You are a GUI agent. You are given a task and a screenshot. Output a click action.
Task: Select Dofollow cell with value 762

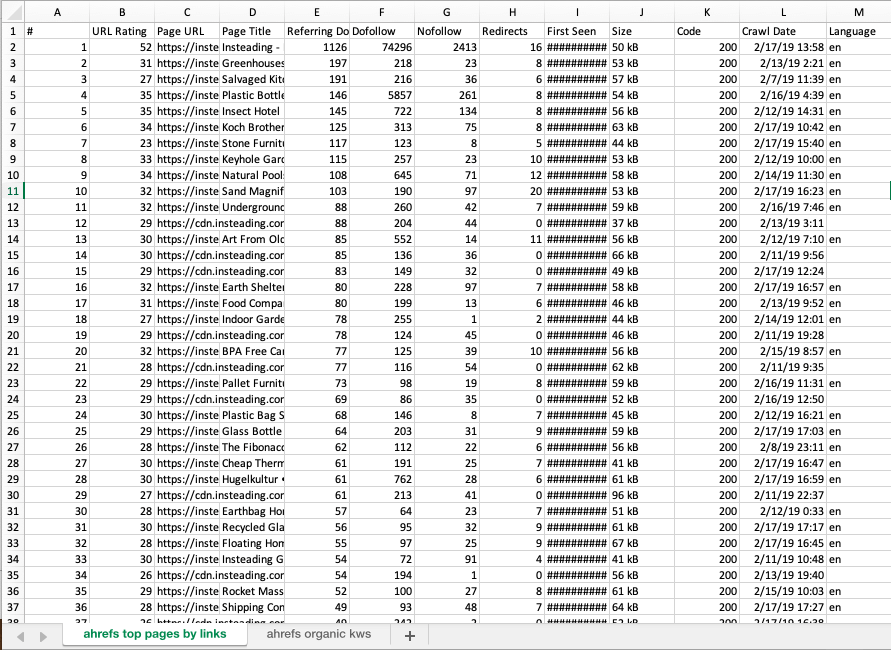[381, 480]
